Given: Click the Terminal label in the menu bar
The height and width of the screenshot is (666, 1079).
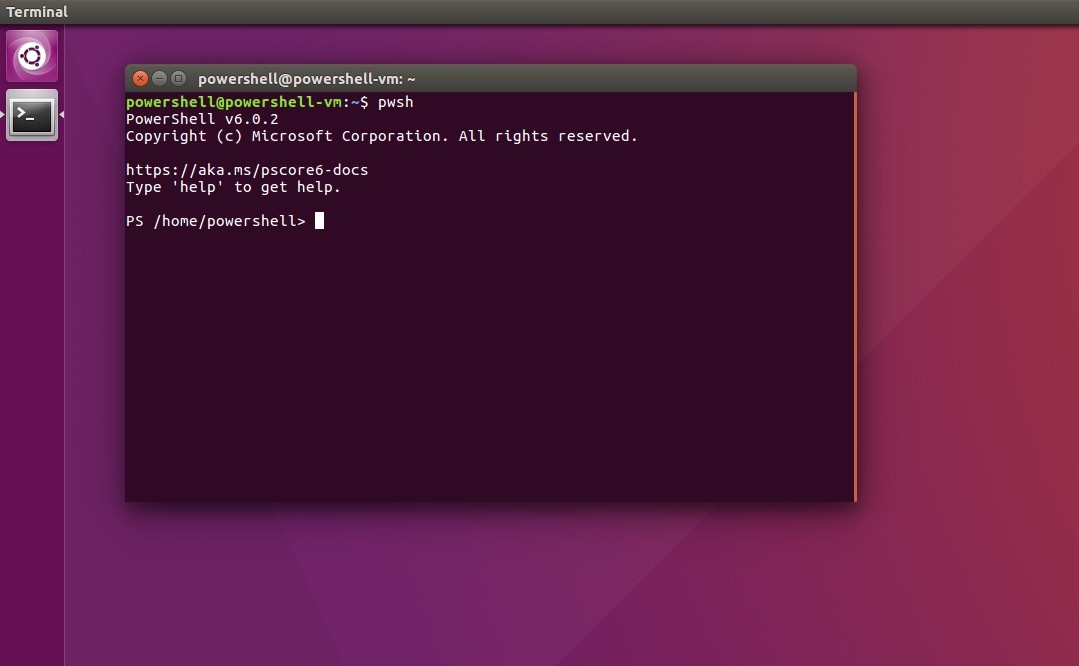Looking at the screenshot, I should (37, 11).
